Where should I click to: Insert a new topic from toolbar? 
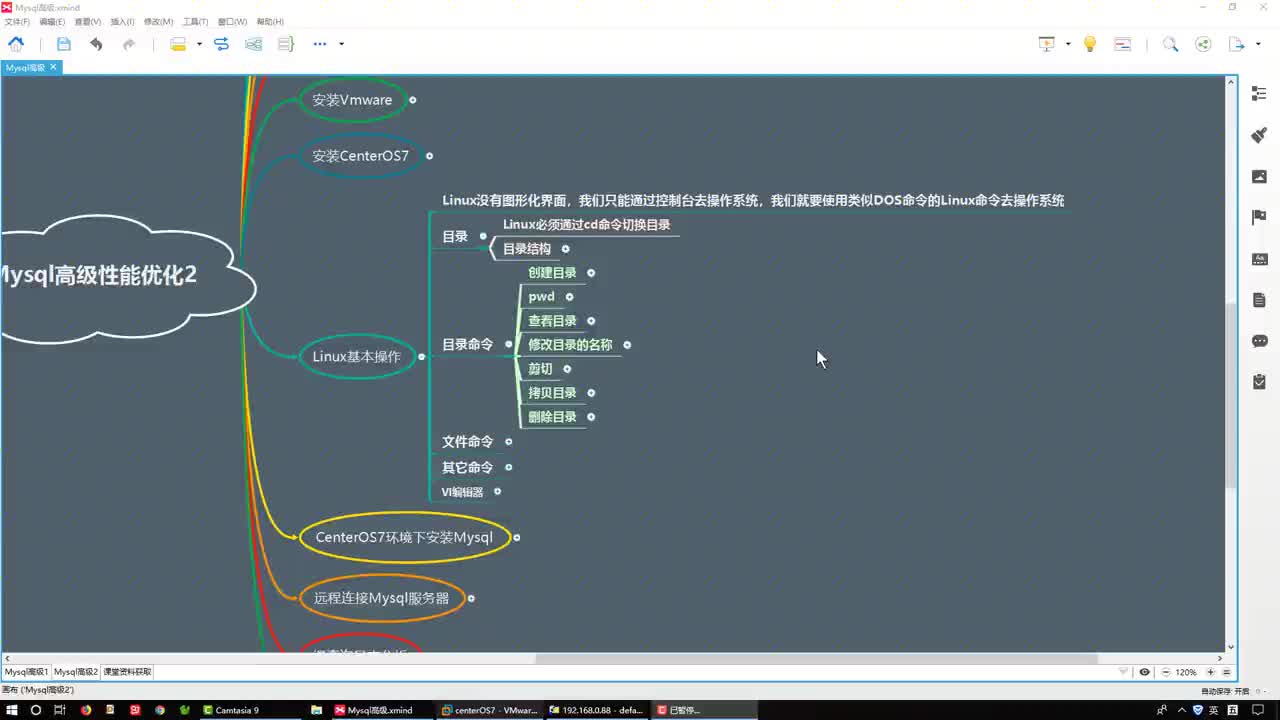178,44
